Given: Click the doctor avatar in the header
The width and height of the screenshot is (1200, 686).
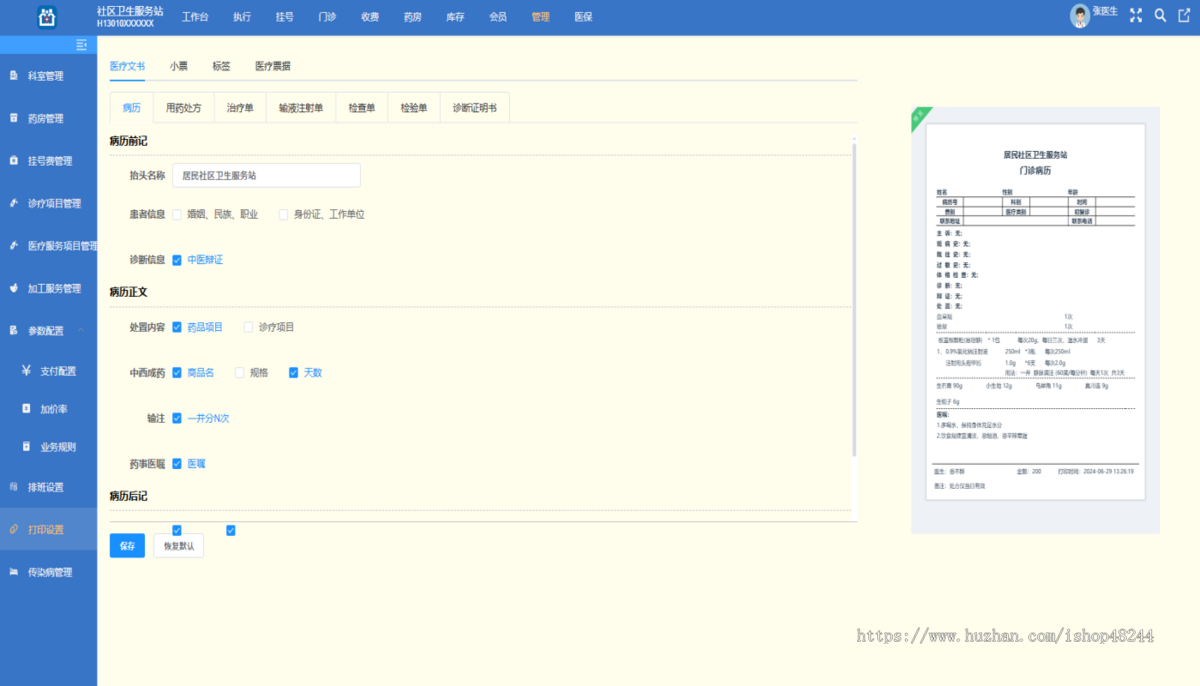Looking at the screenshot, I should (1080, 16).
